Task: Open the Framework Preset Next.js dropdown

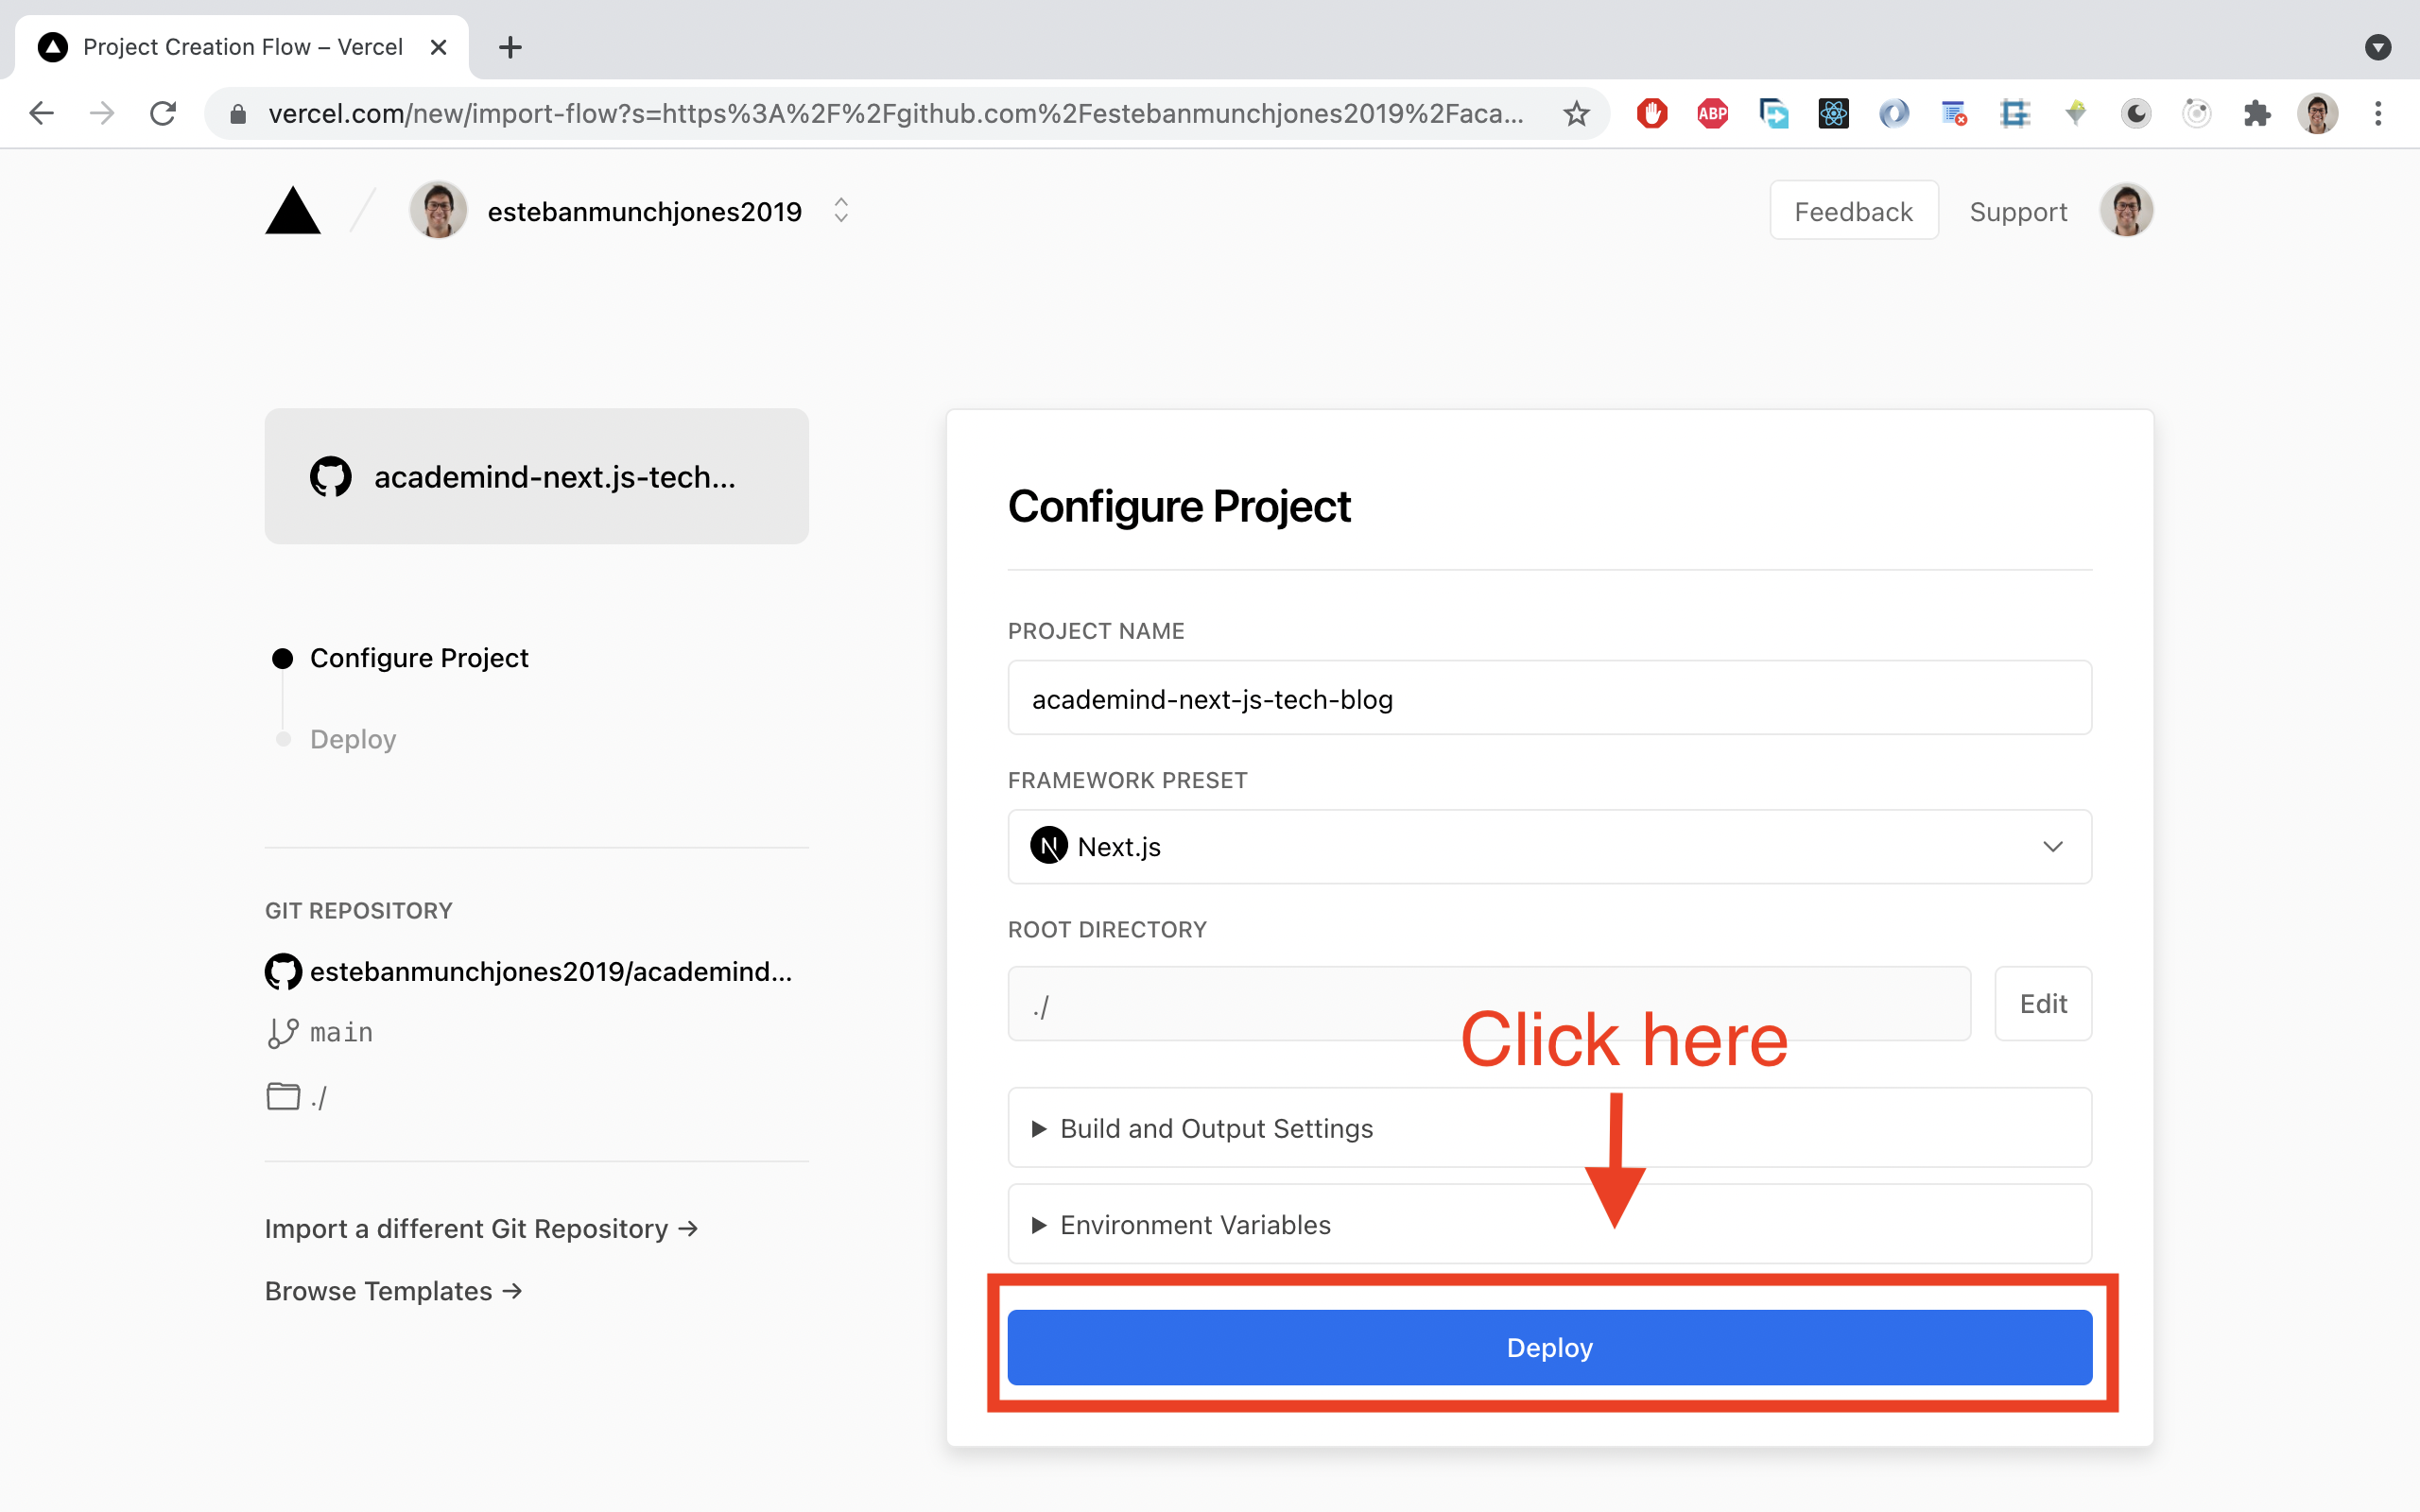Action: tap(1549, 847)
